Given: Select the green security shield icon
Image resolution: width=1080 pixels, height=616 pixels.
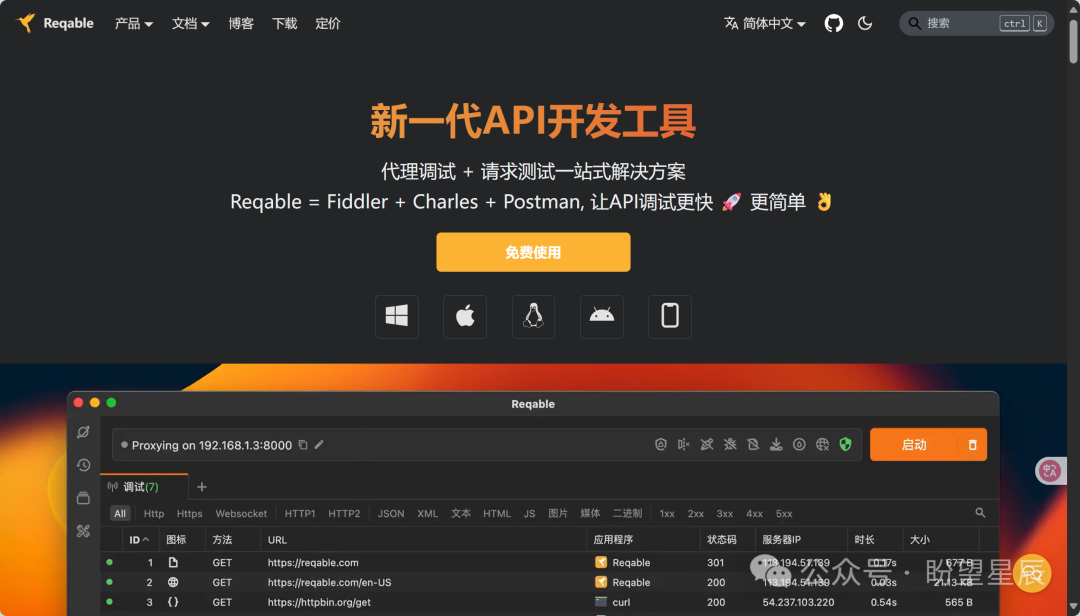Looking at the screenshot, I should pos(845,444).
